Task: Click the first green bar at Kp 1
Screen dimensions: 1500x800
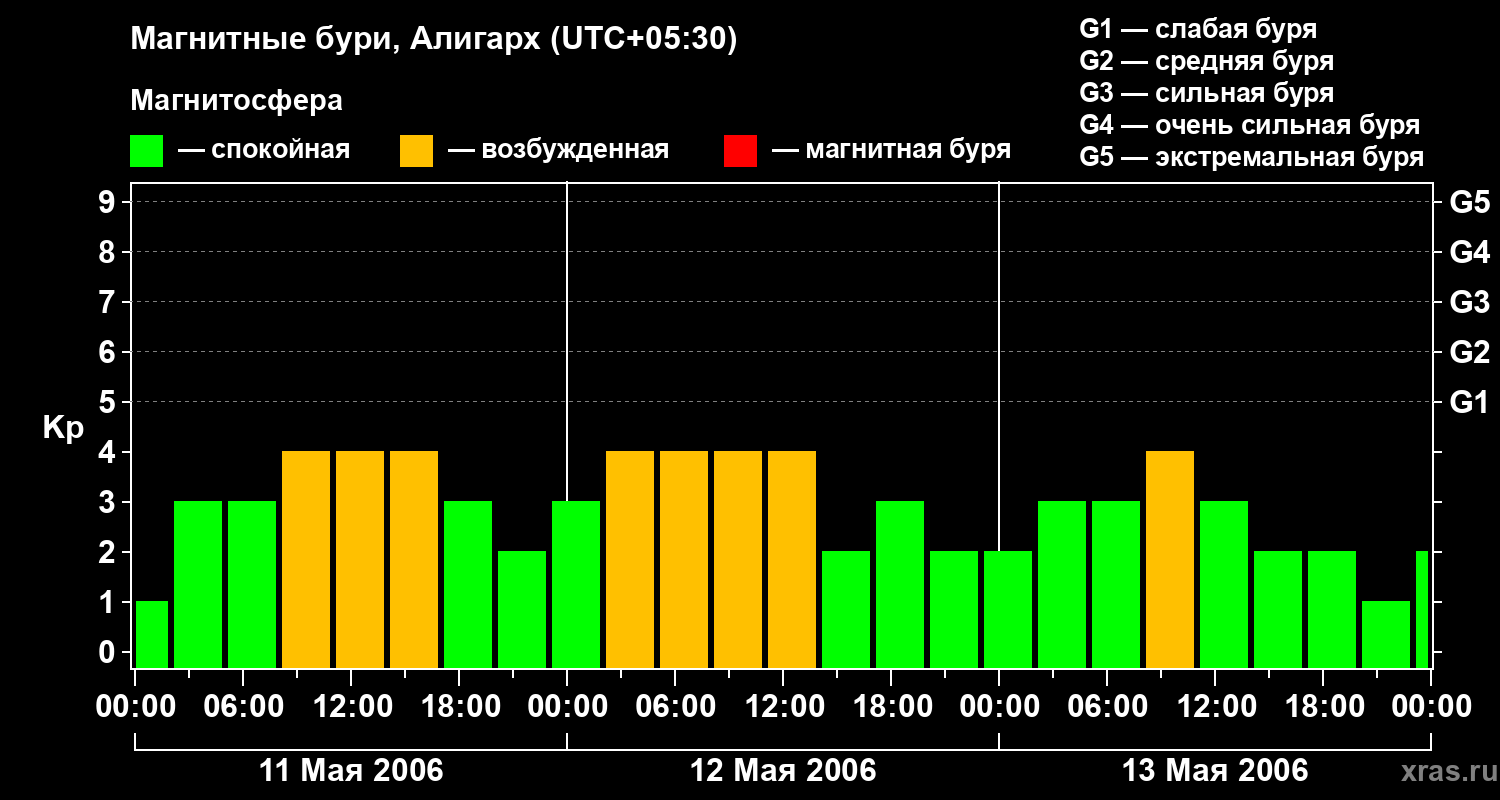Action: (152, 635)
